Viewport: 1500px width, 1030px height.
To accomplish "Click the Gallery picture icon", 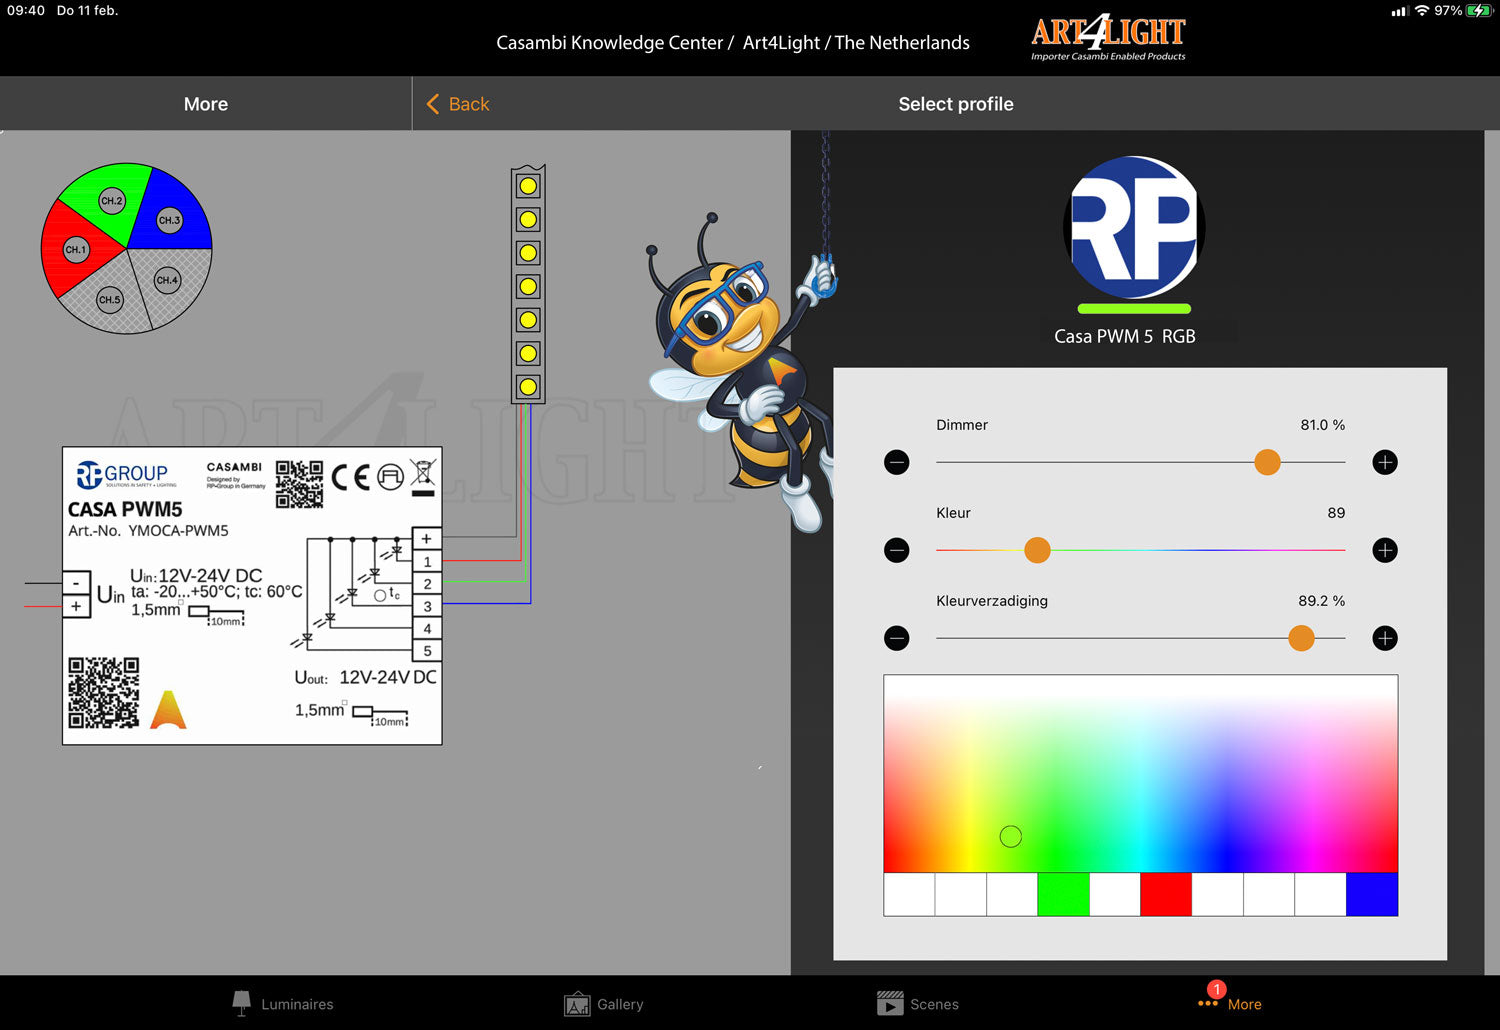I will click(x=577, y=1004).
